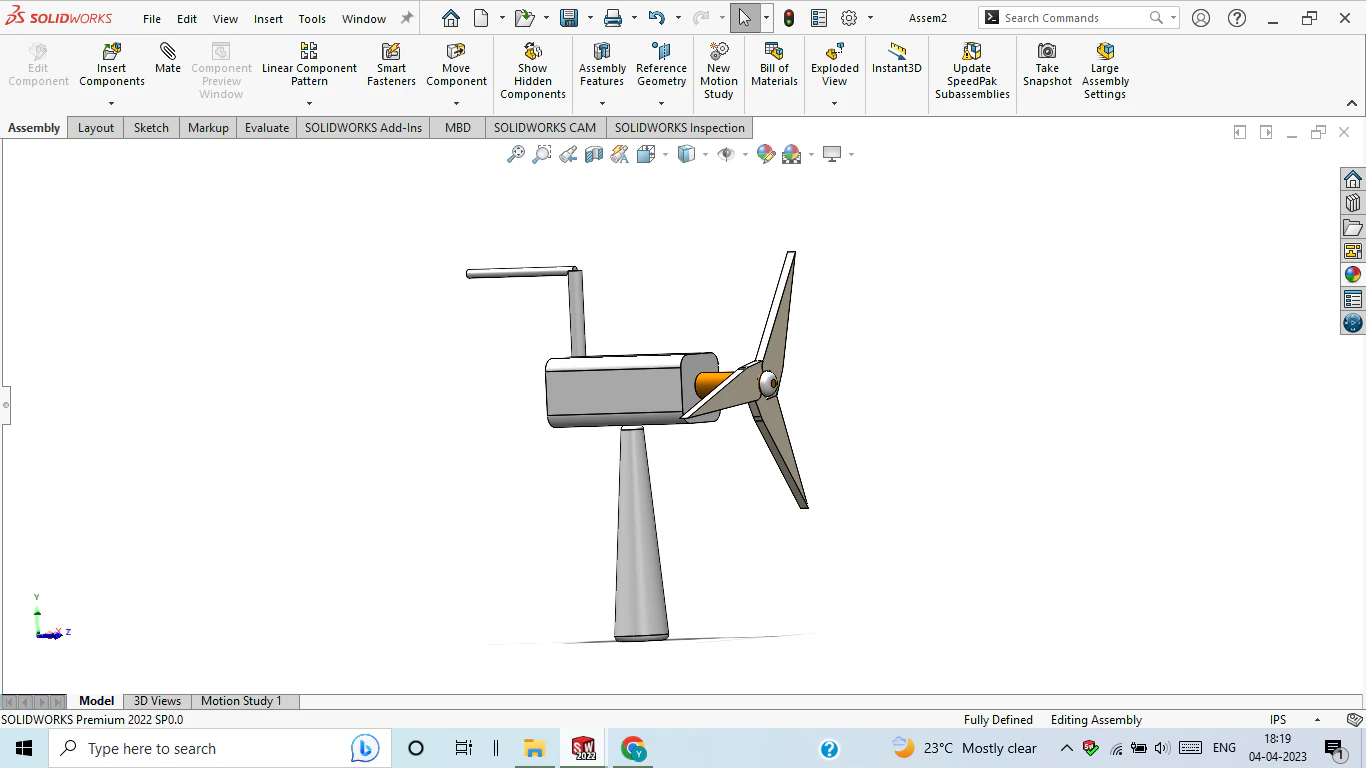
Task: Open Design Library in task pane
Action: (x=1353, y=203)
